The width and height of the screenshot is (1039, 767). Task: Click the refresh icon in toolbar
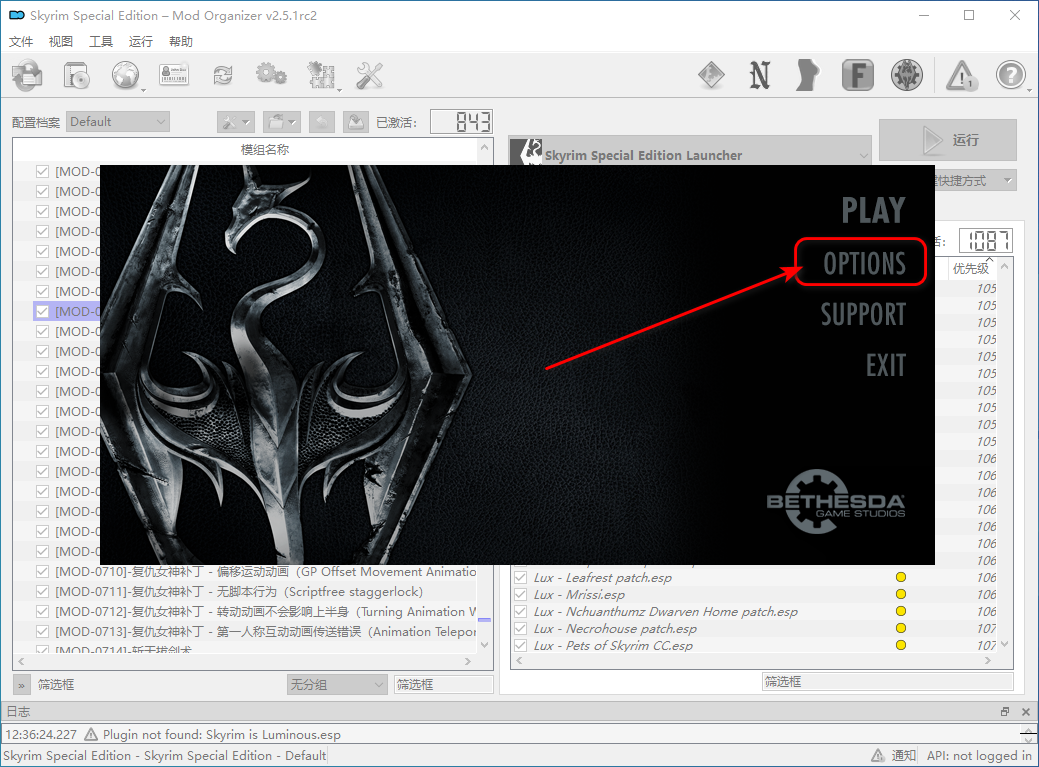point(222,75)
